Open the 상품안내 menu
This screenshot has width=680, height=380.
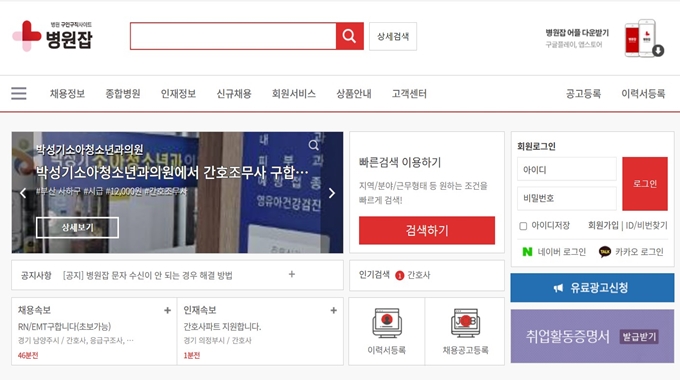click(x=354, y=94)
